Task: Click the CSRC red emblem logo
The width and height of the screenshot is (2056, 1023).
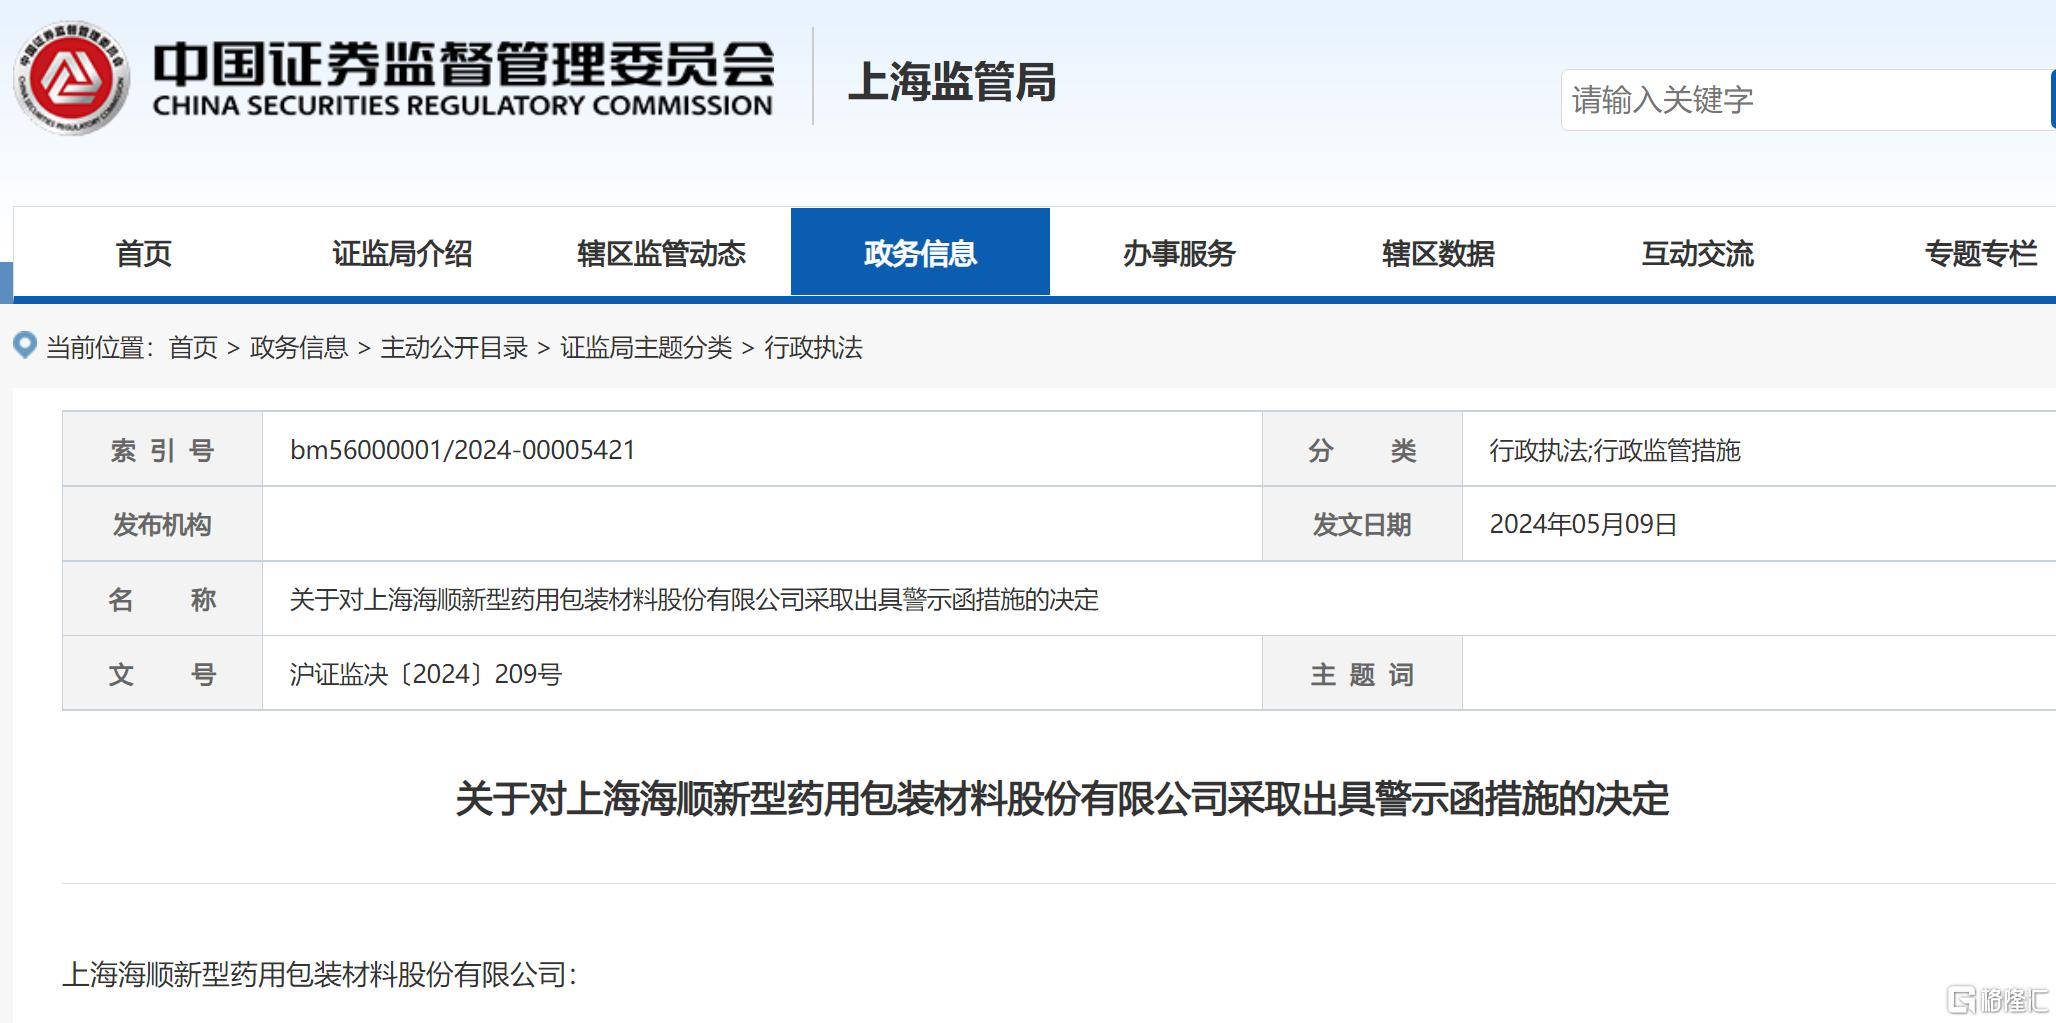Action: 71,79
